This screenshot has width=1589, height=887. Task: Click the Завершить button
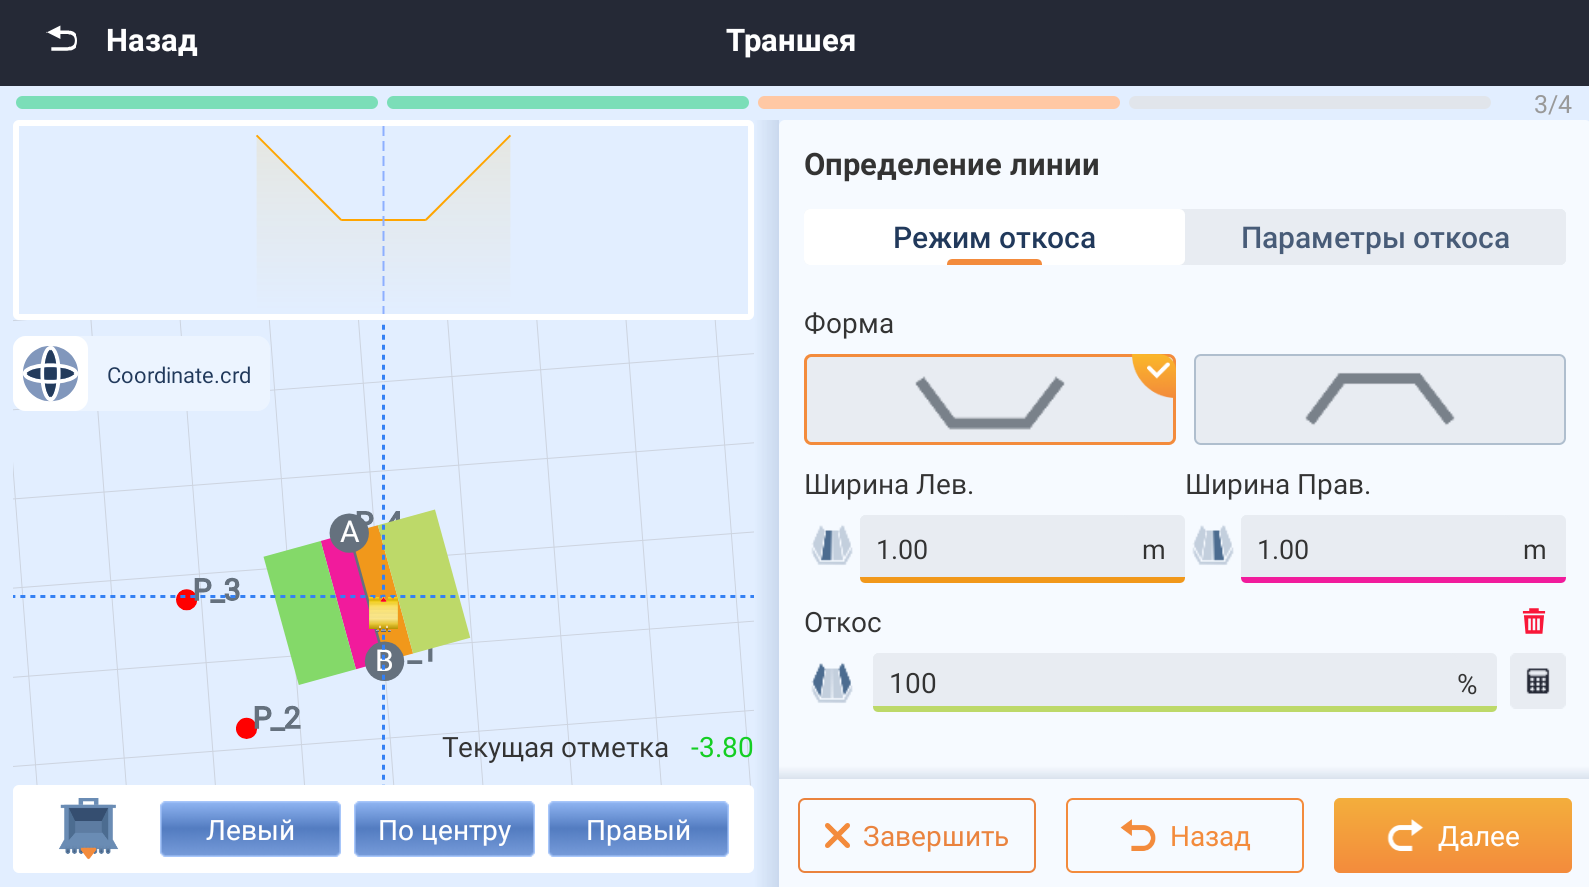point(916,836)
